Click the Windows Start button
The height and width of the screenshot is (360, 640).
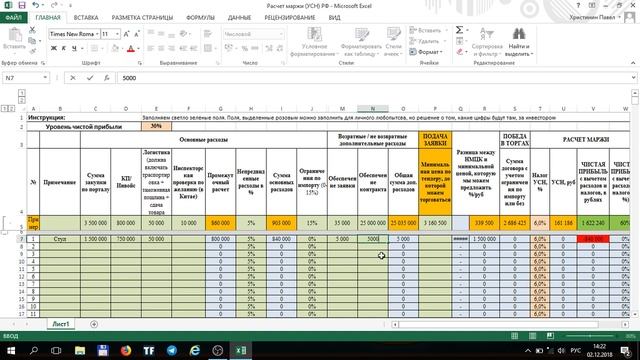pos(11,350)
